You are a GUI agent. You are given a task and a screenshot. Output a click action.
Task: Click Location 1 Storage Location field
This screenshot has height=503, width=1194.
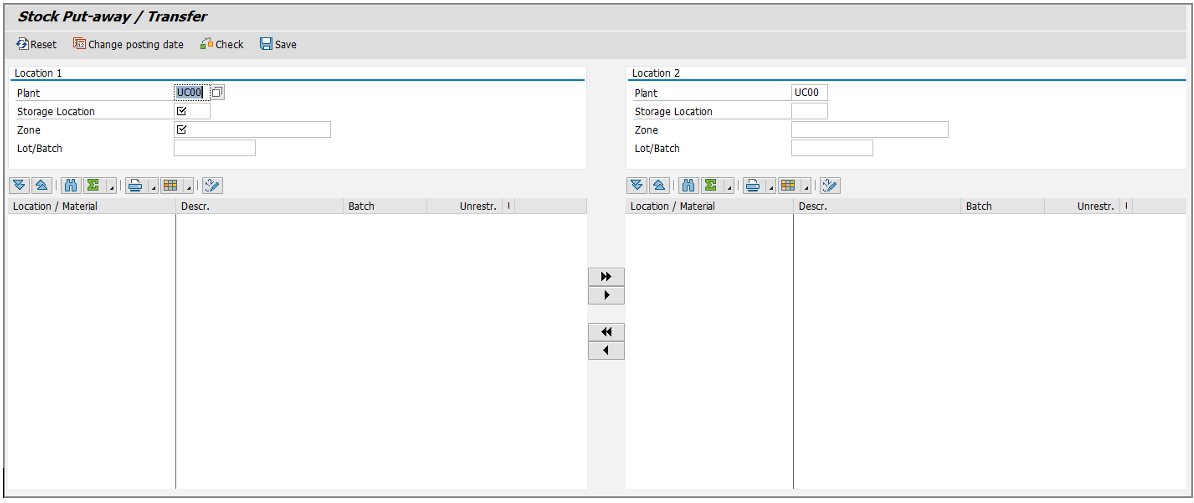point(192,111)
